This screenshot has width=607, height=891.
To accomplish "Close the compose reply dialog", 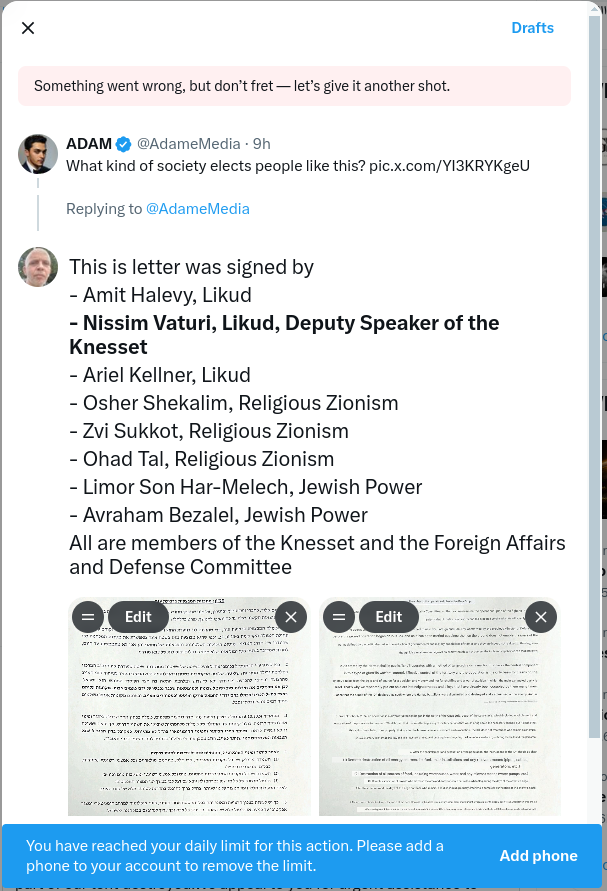I will click(28, 28).
